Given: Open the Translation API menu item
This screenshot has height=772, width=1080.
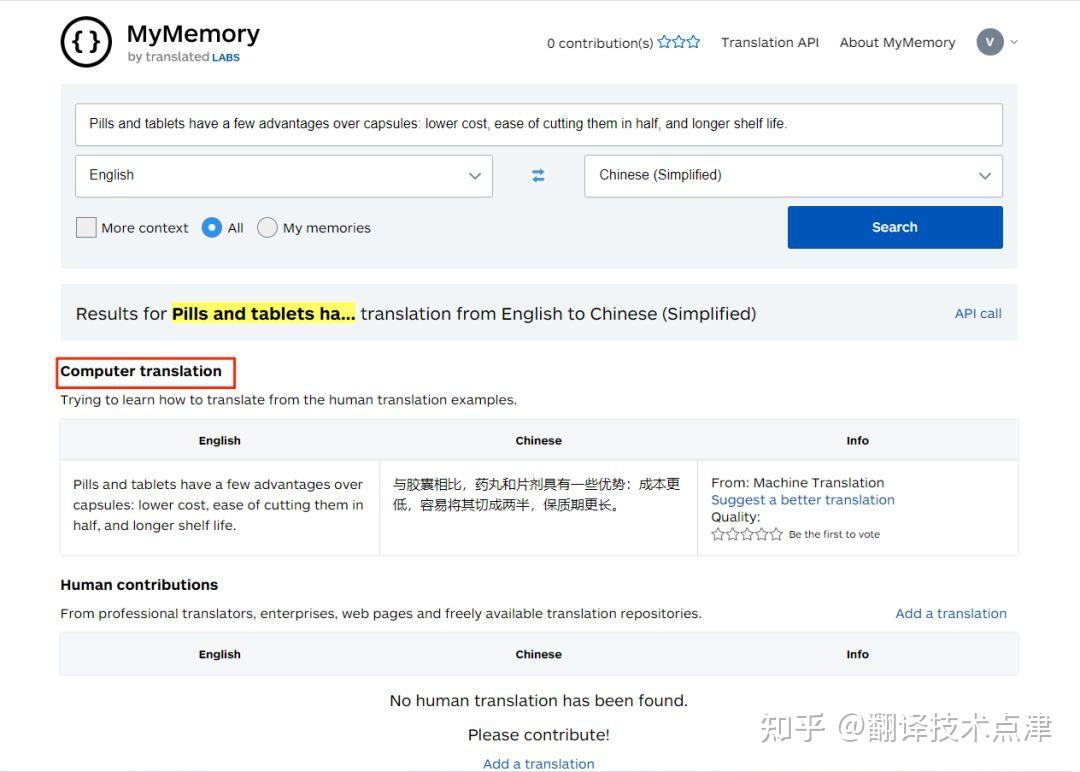Looking at the screenshot, I should [x=770, y=42].
